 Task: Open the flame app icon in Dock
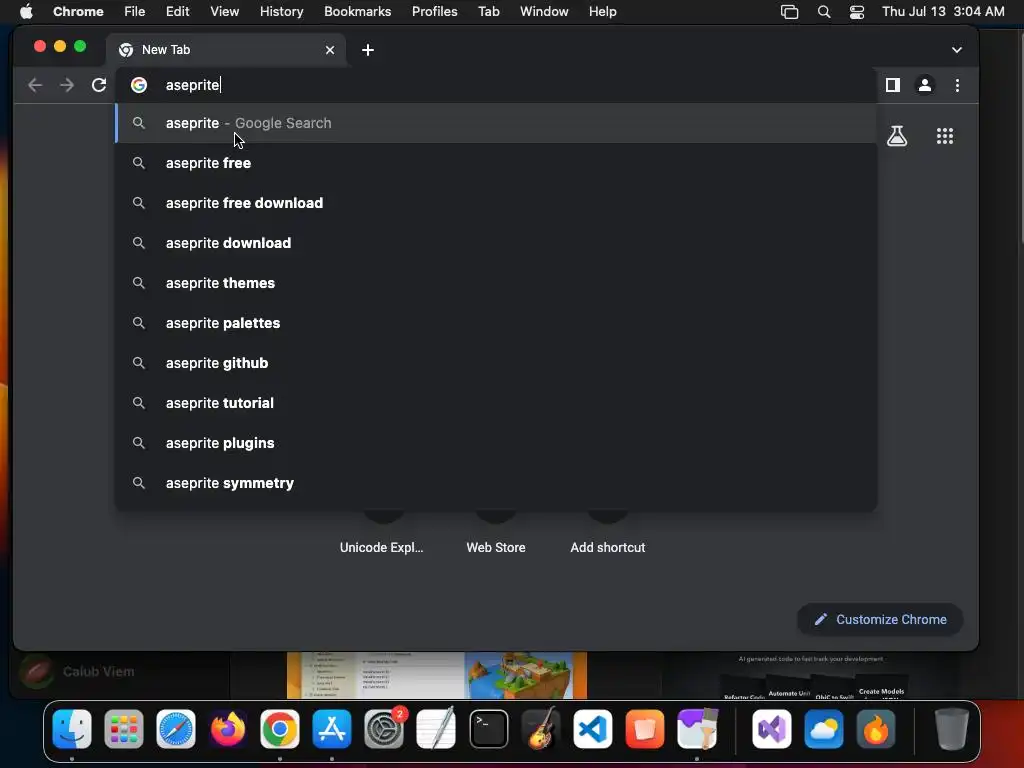click(876, 729)
